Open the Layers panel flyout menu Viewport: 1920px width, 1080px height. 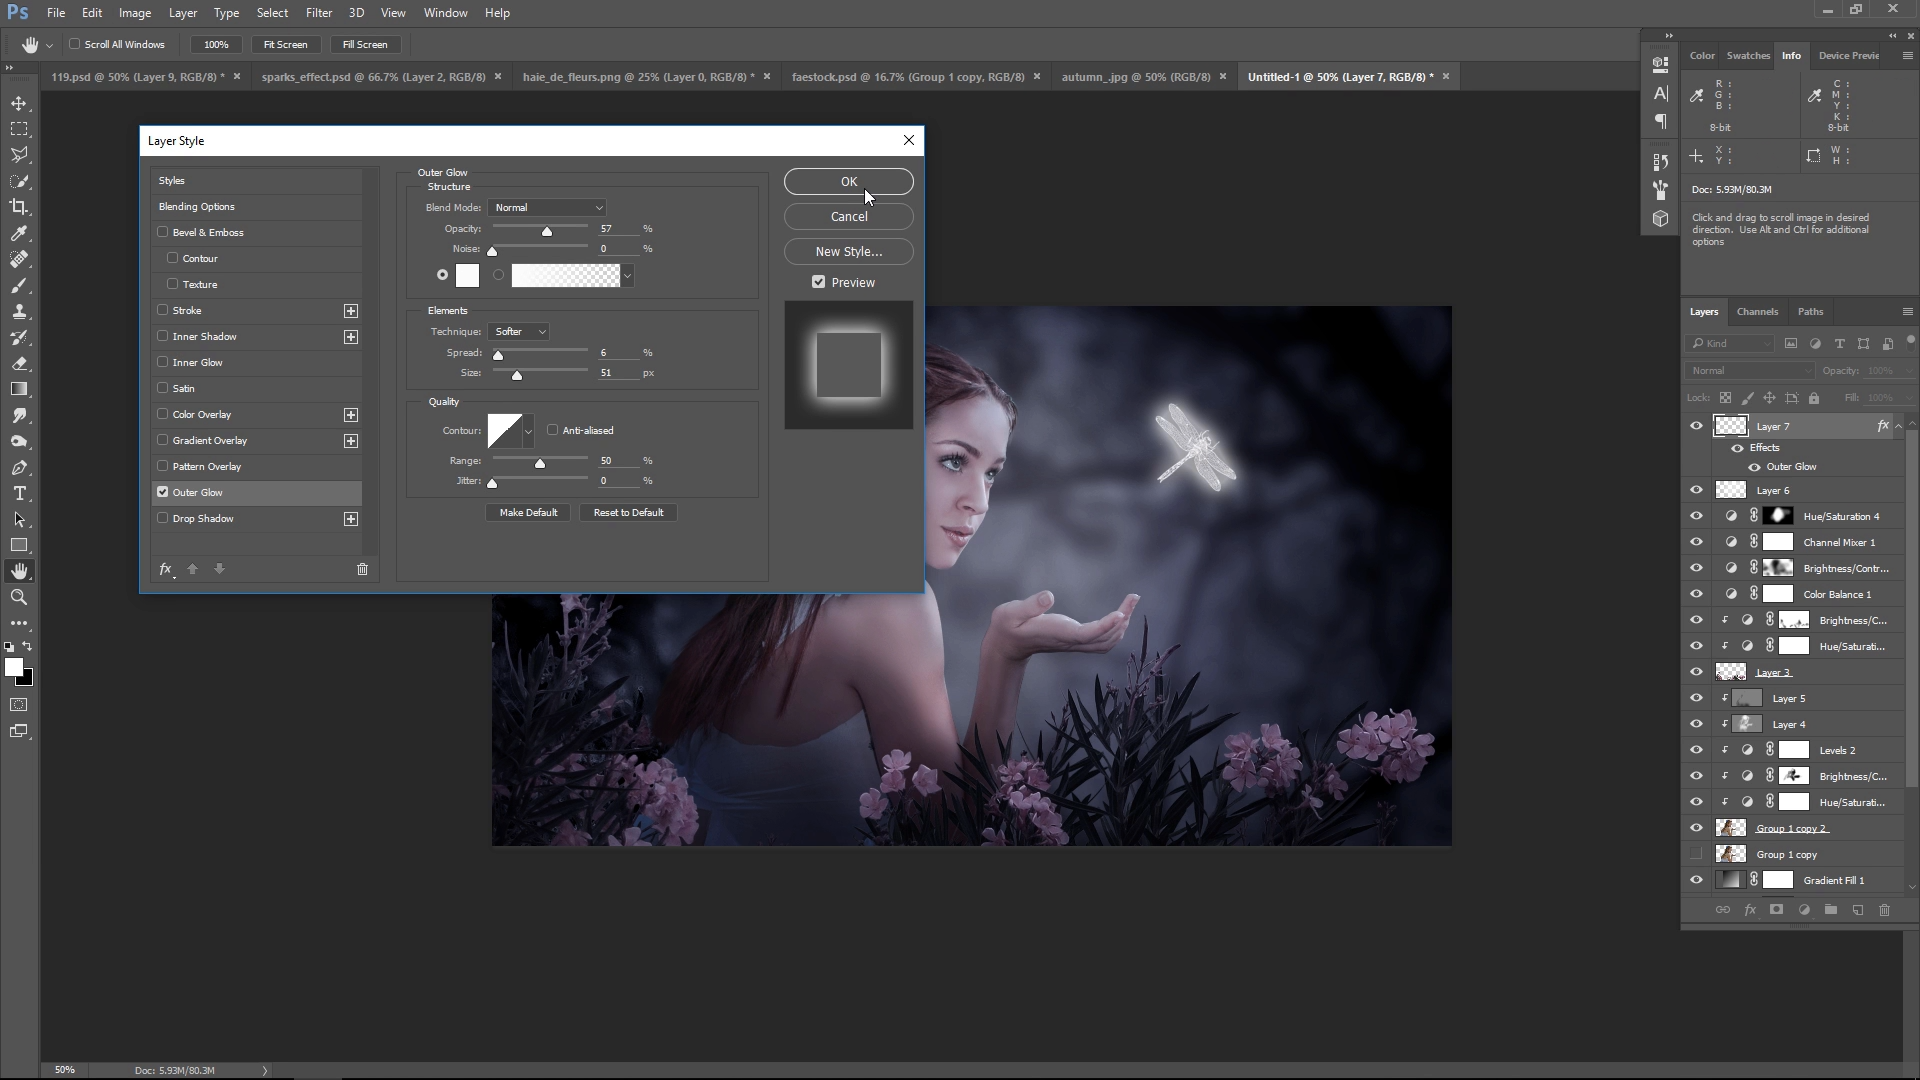click(x=1907, y=312)
